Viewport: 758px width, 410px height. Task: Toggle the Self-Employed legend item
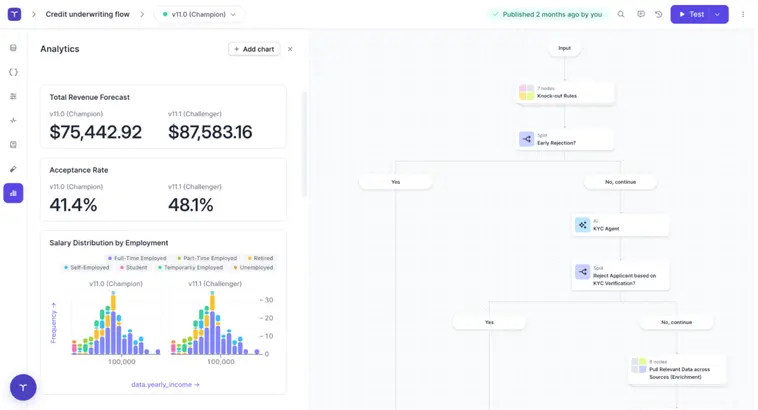pyautogui.click(x=87, y=267)
